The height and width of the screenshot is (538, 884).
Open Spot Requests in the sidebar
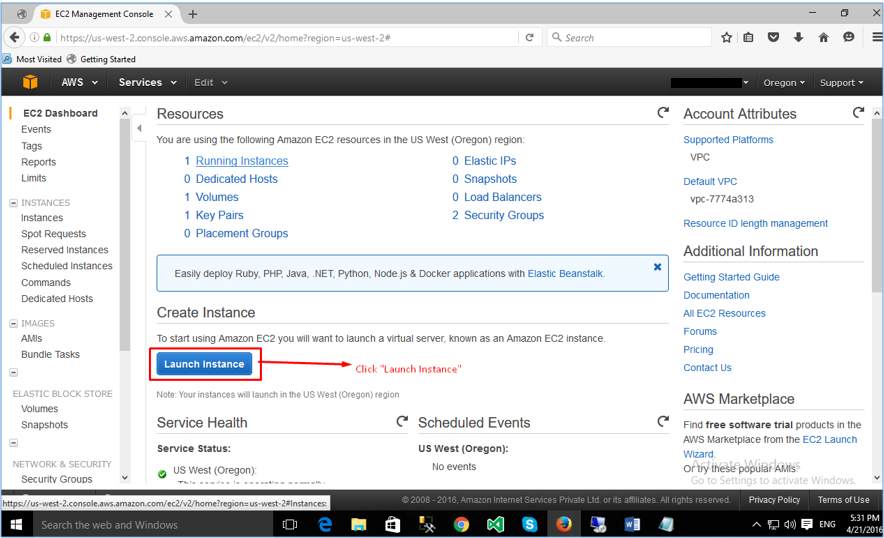coord(54,233)
